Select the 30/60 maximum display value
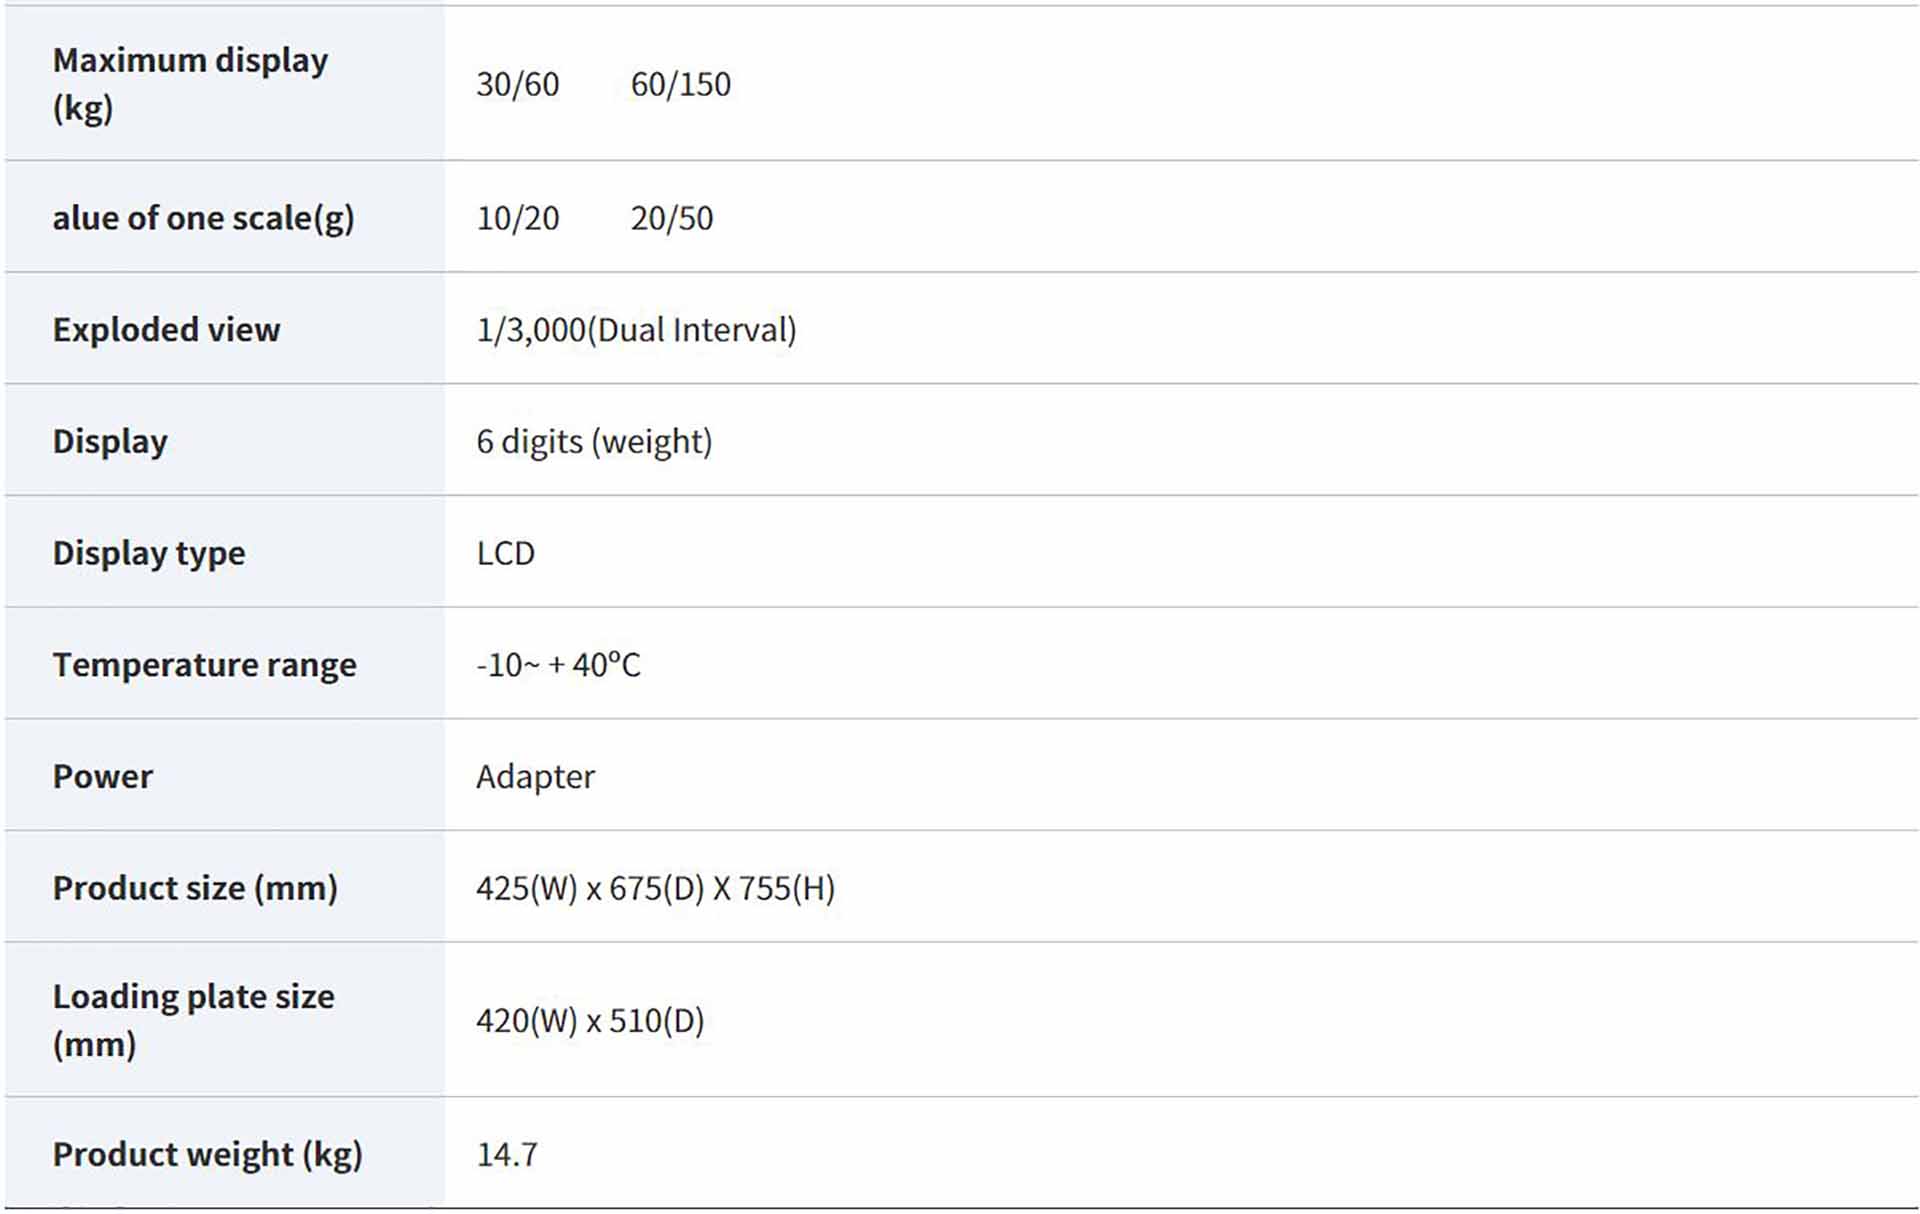The height and width of the screenshot is (1214, 1920). [x=517, y=85]
